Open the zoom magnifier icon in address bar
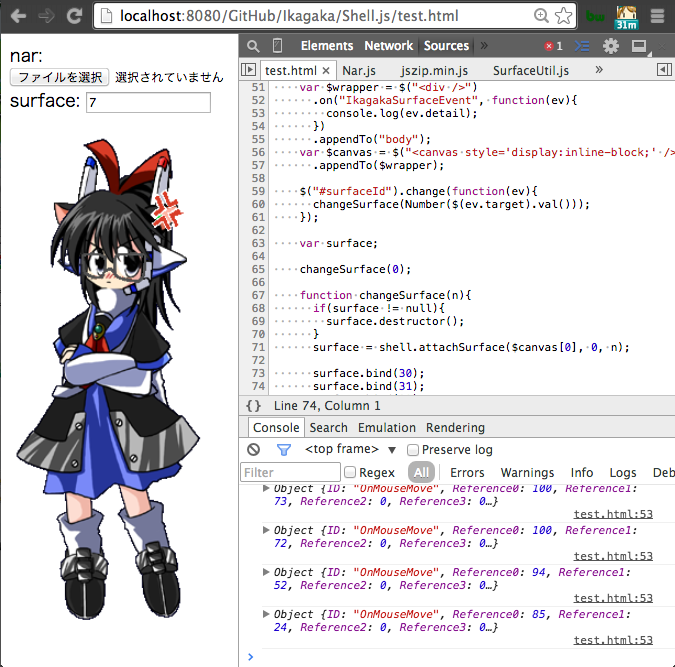The image size is (675, 667). pos(541,16)
